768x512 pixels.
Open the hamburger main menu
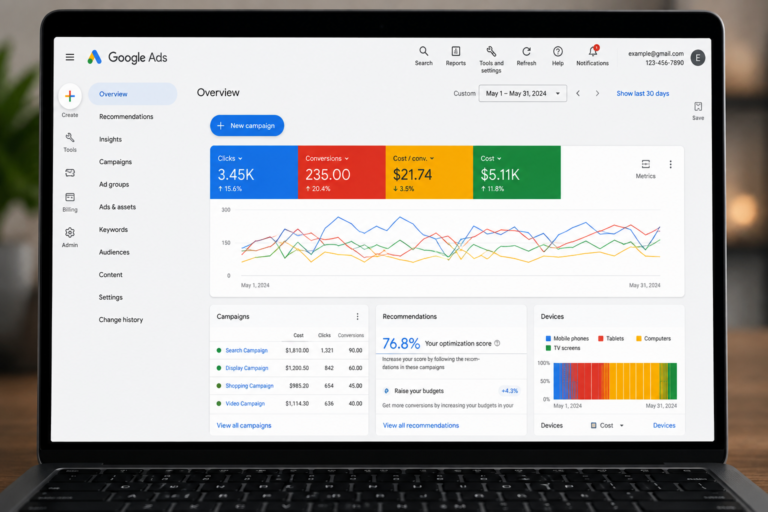70,57
